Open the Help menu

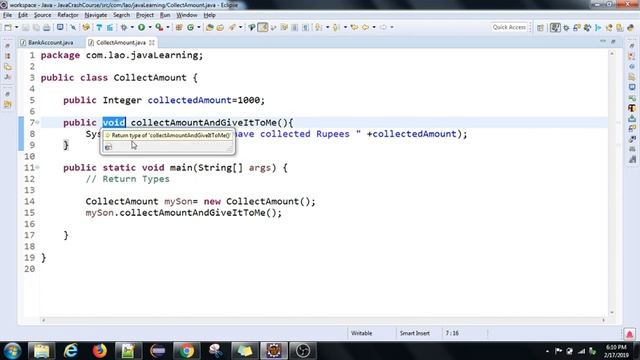[209, 15]
